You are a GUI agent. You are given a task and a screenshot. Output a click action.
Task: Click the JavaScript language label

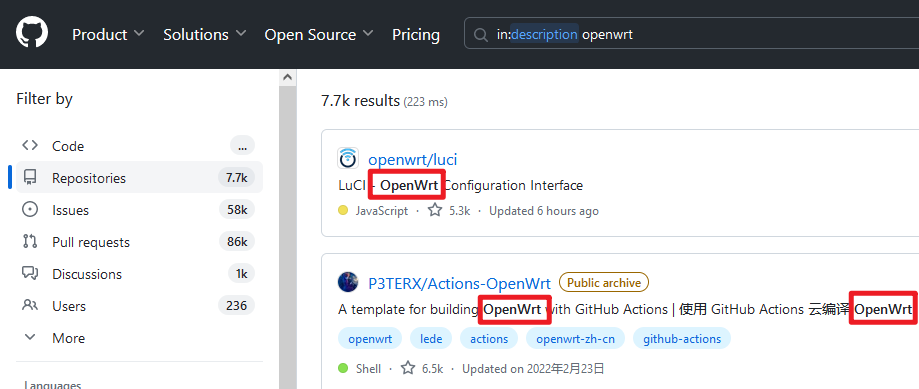[x=382, y=211]
